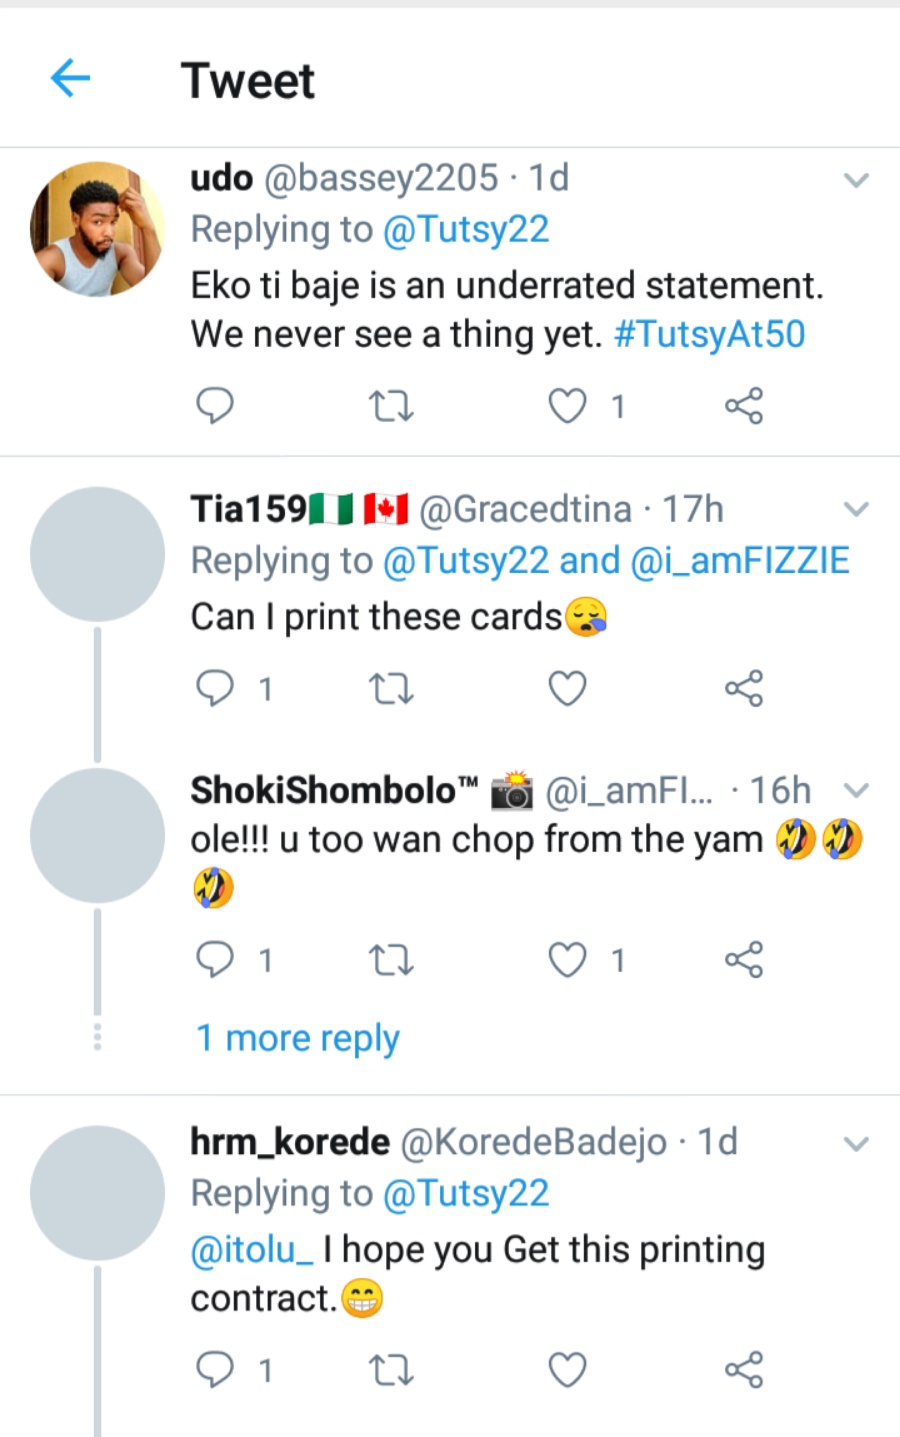Like hrm_korede's tweet
This screenshot has width=900, height=1437.
click(x=567, y=1369)
